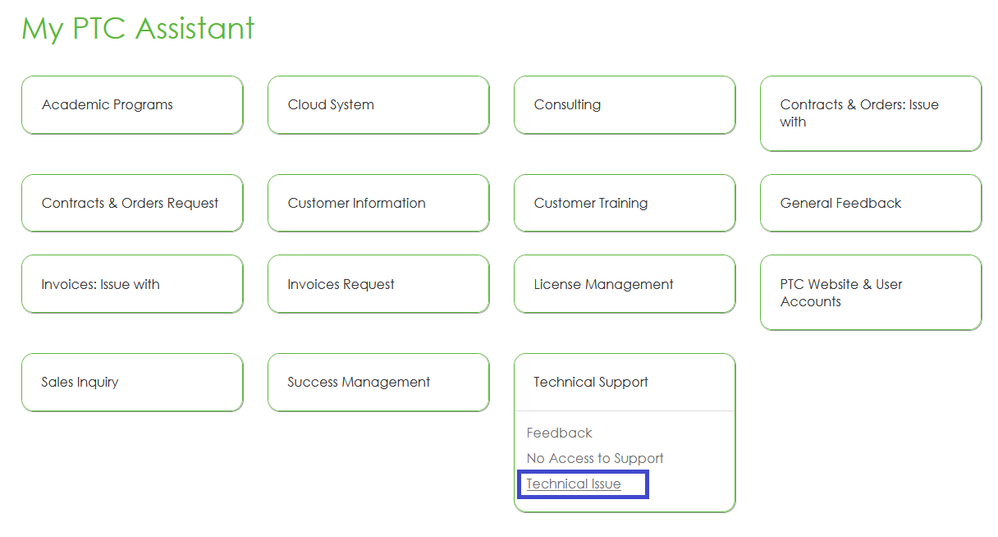Open Contracts & Orders Request
This screenshot has width=998, height=537.
(132, 203)
